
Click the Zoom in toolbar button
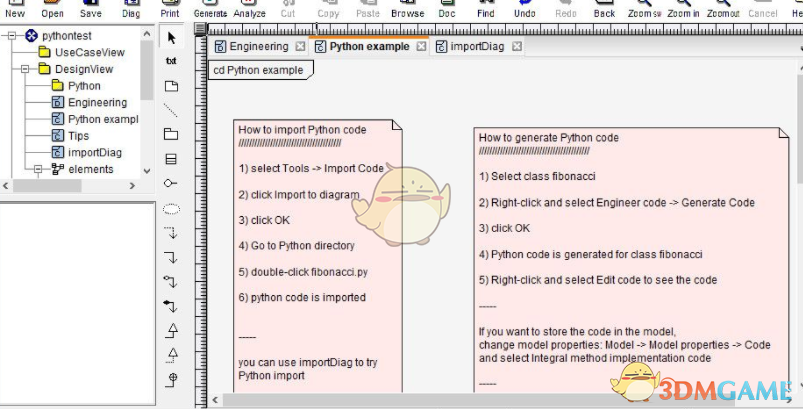point(684,9)
